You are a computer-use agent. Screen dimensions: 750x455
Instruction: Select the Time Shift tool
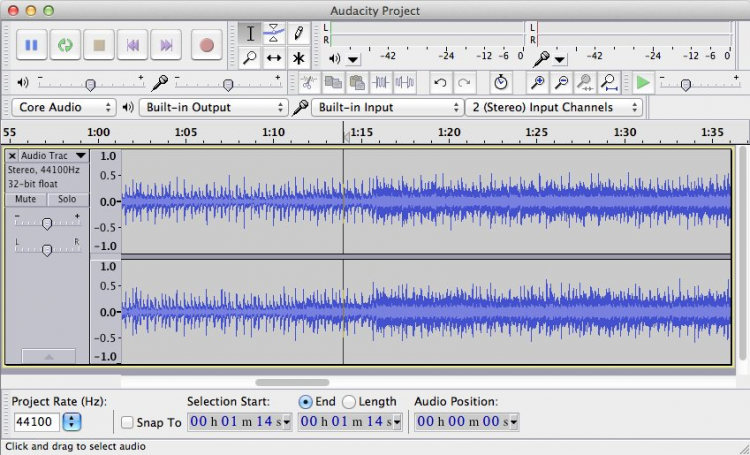coord(274,58)
